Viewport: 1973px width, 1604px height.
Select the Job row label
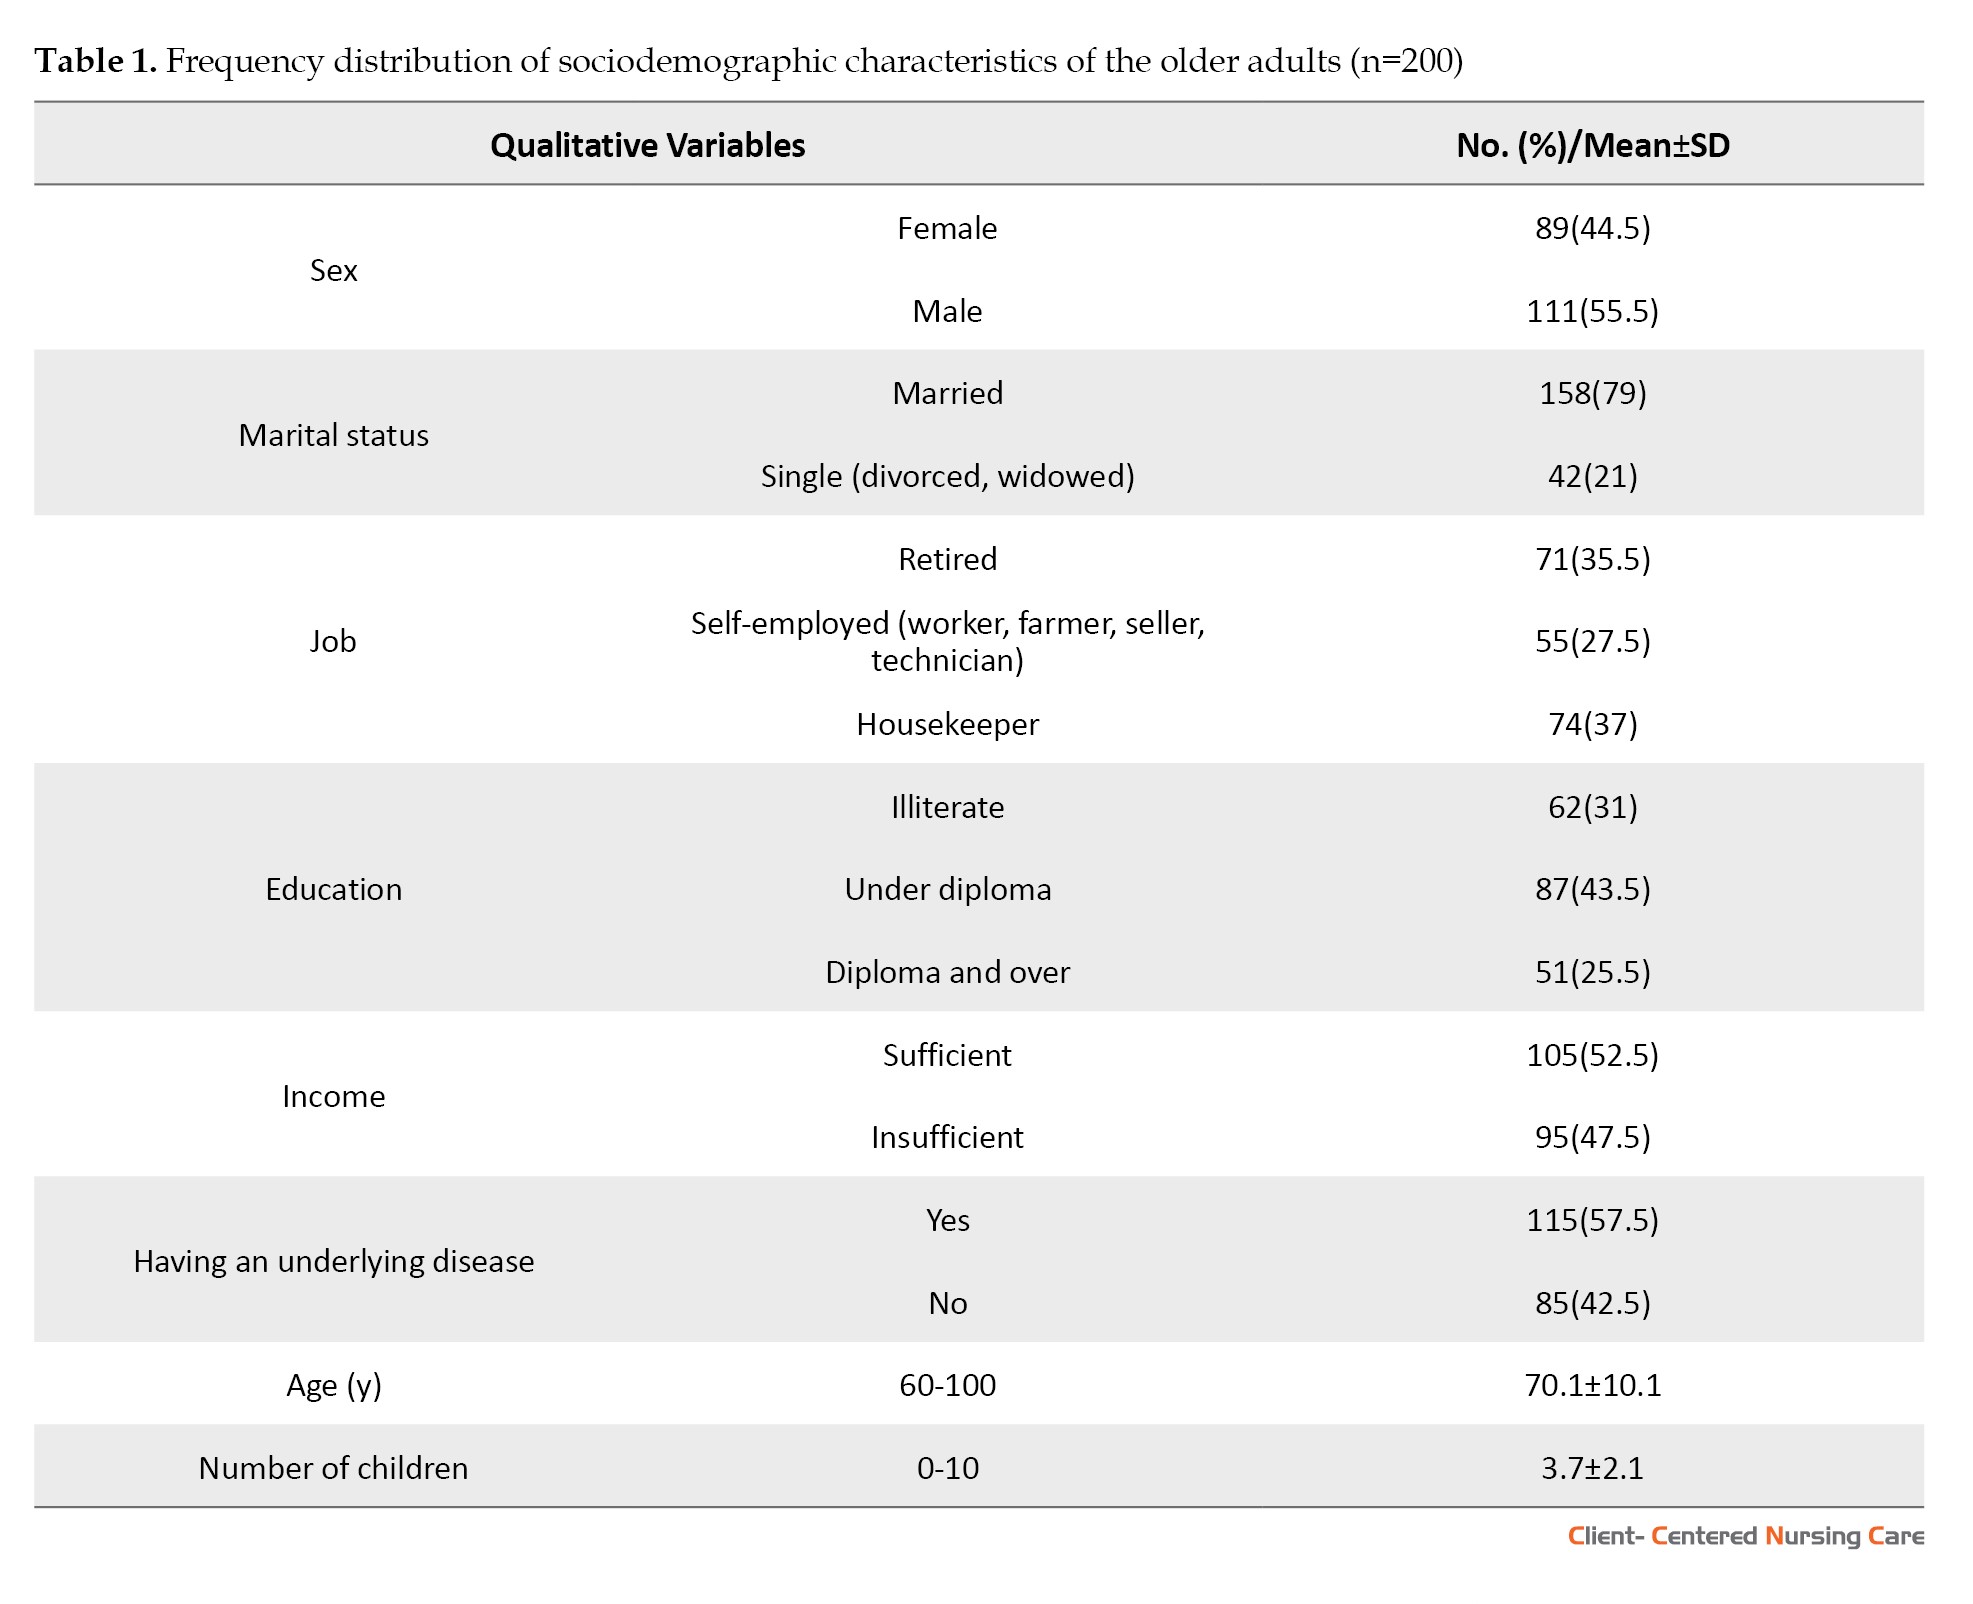tap(333, 641)
